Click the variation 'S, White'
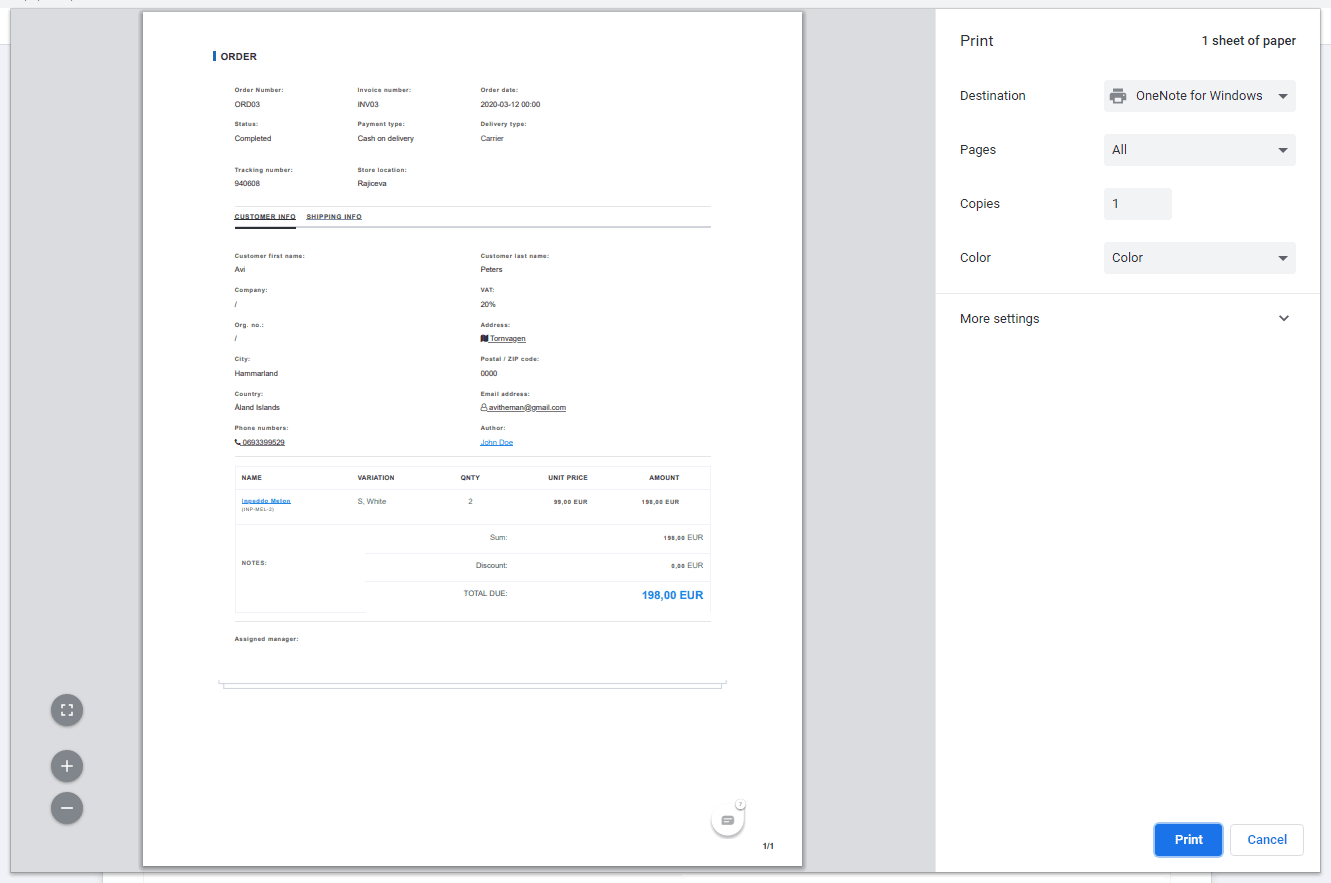The height and width of the screenshot is (883, 1331). click(x=372, y=501)
